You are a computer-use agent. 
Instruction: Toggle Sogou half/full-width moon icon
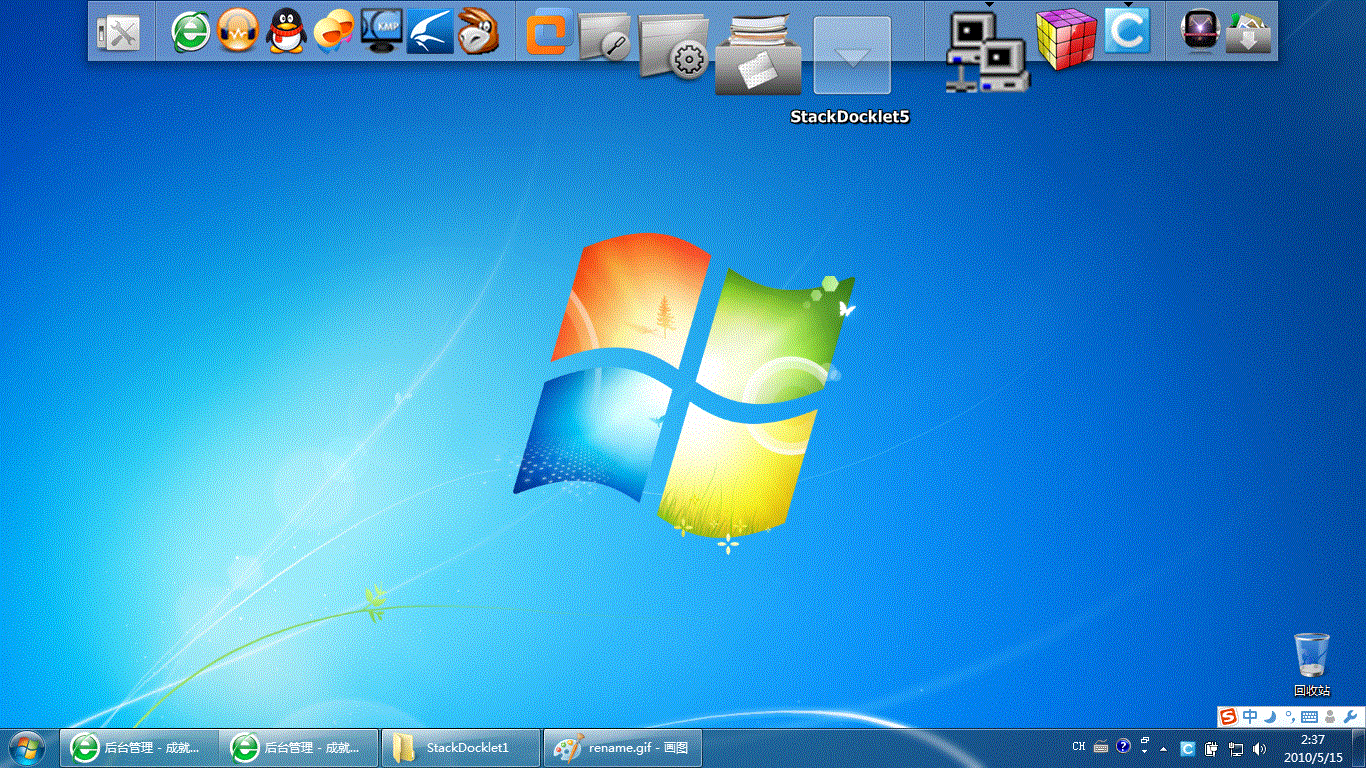[1270, 717]
